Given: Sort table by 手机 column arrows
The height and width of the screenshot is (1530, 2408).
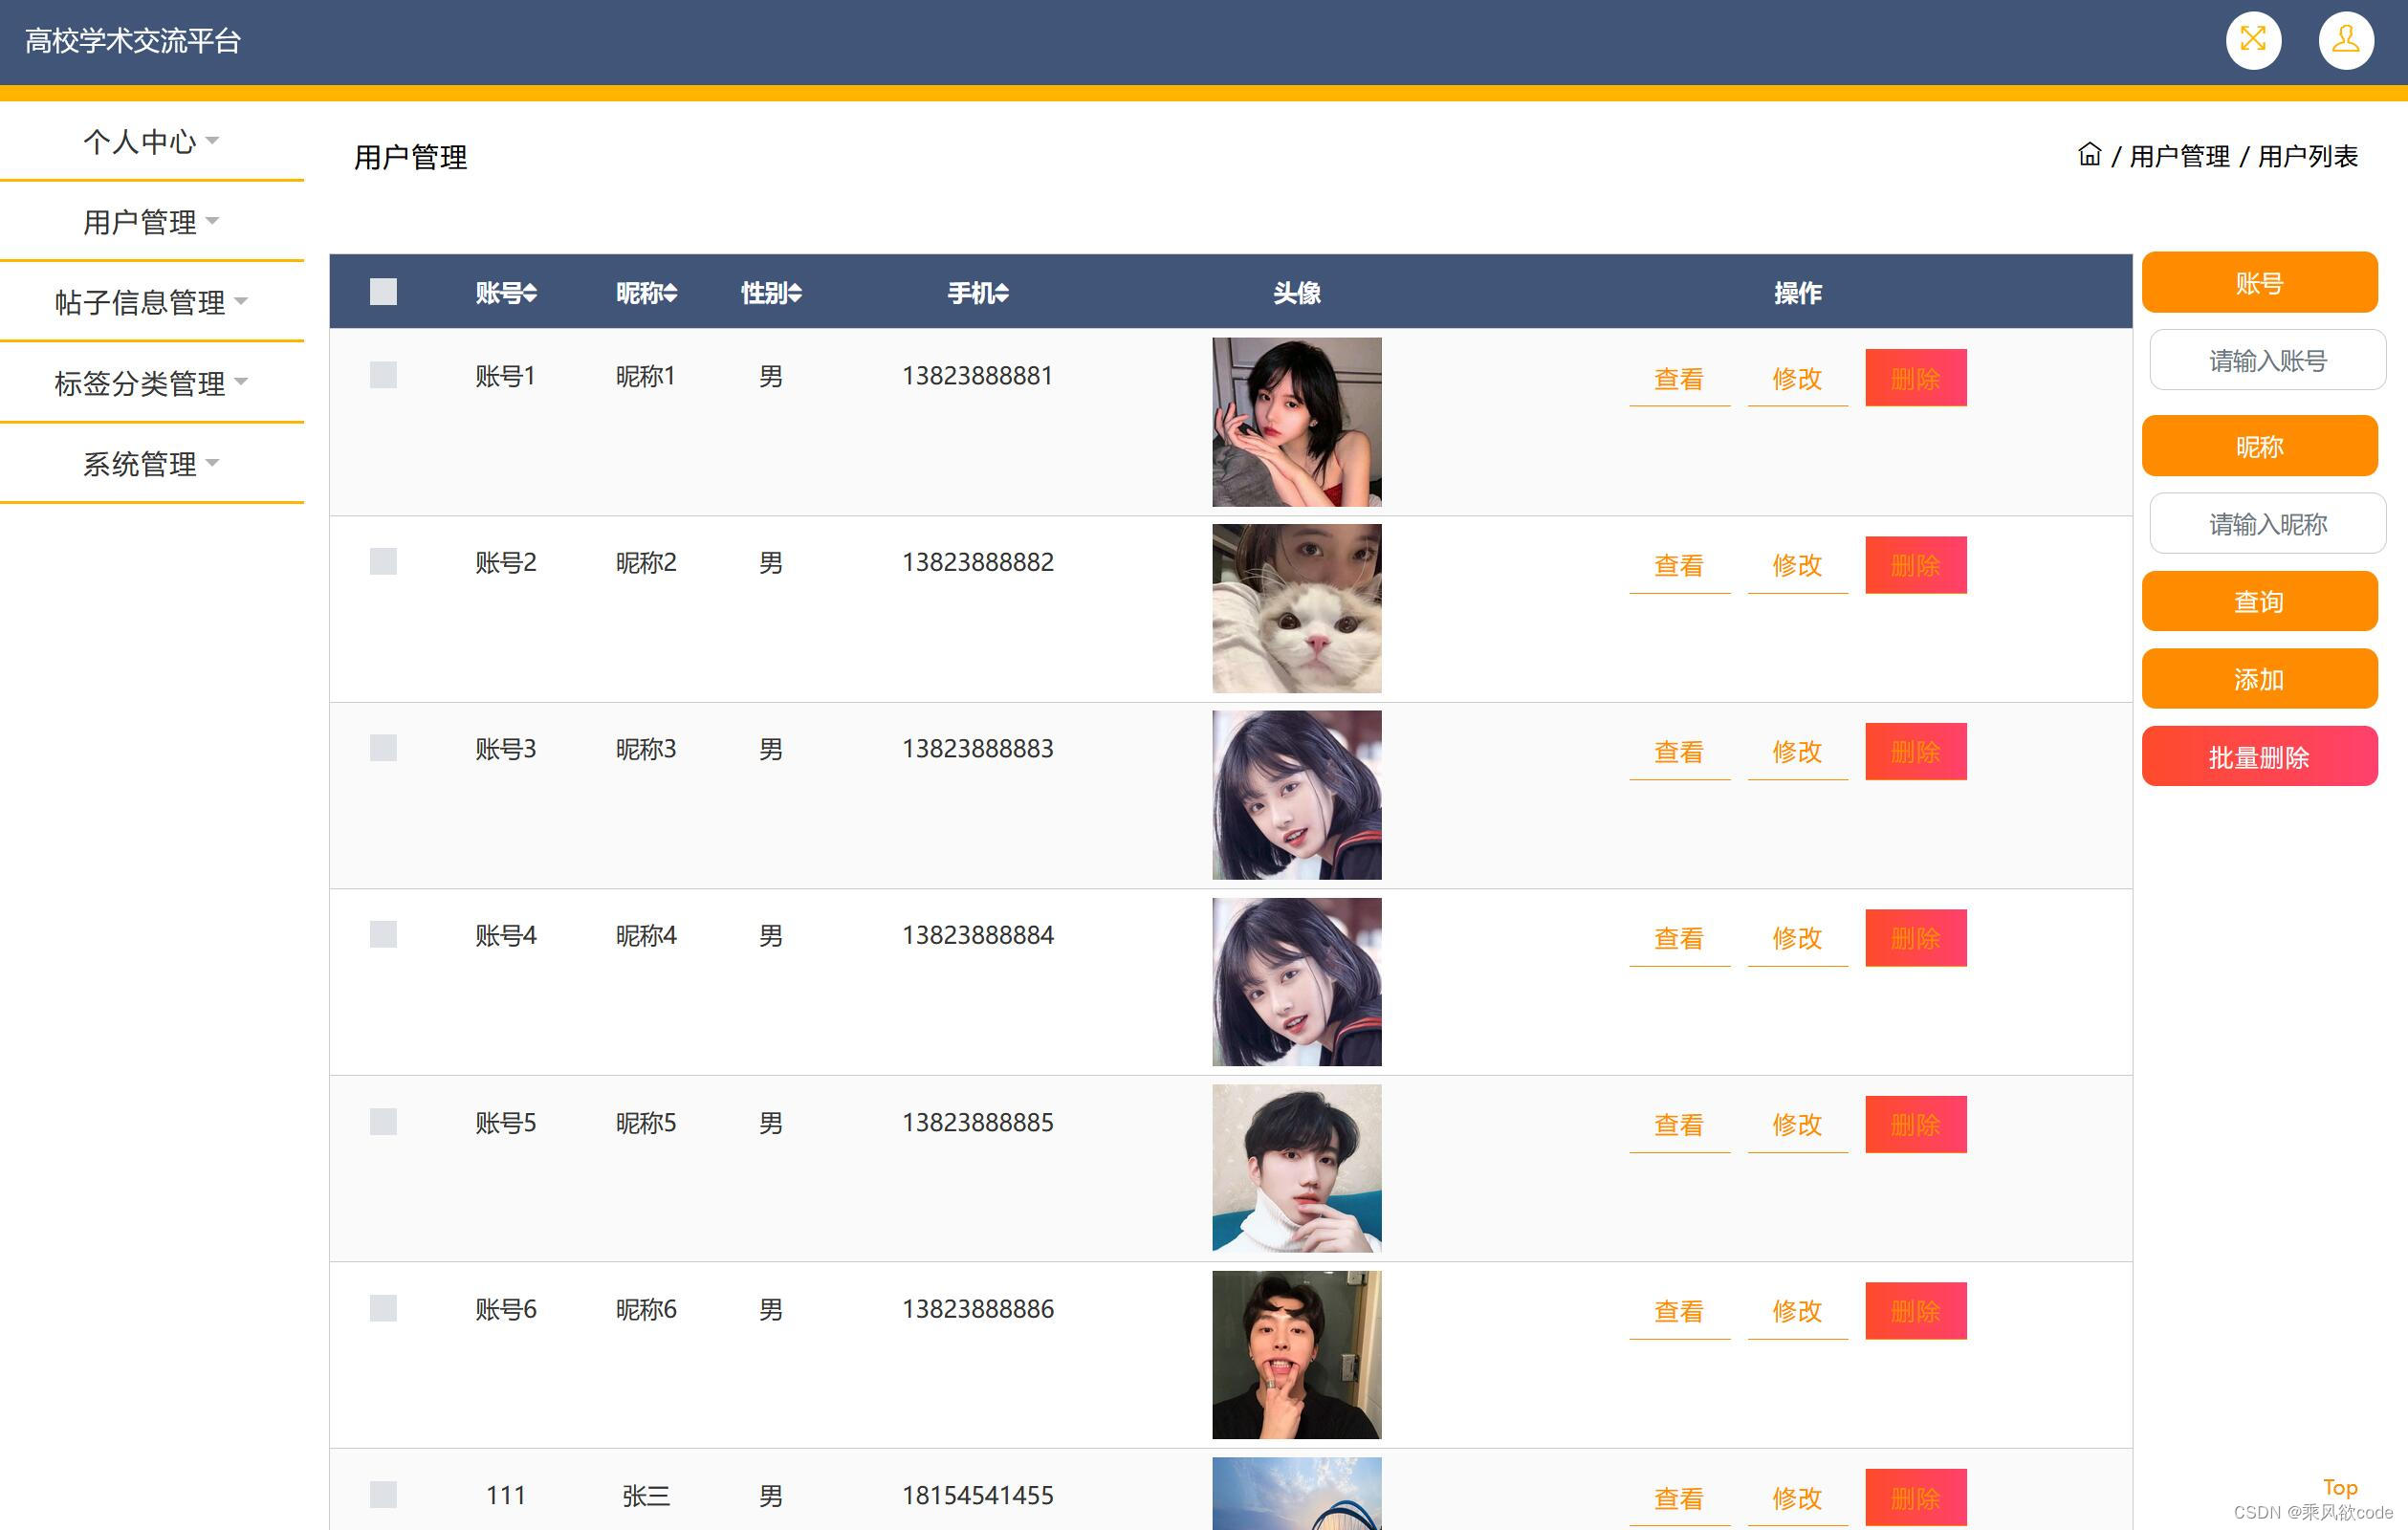Looking at the screenshot, I should point(1001,293).
